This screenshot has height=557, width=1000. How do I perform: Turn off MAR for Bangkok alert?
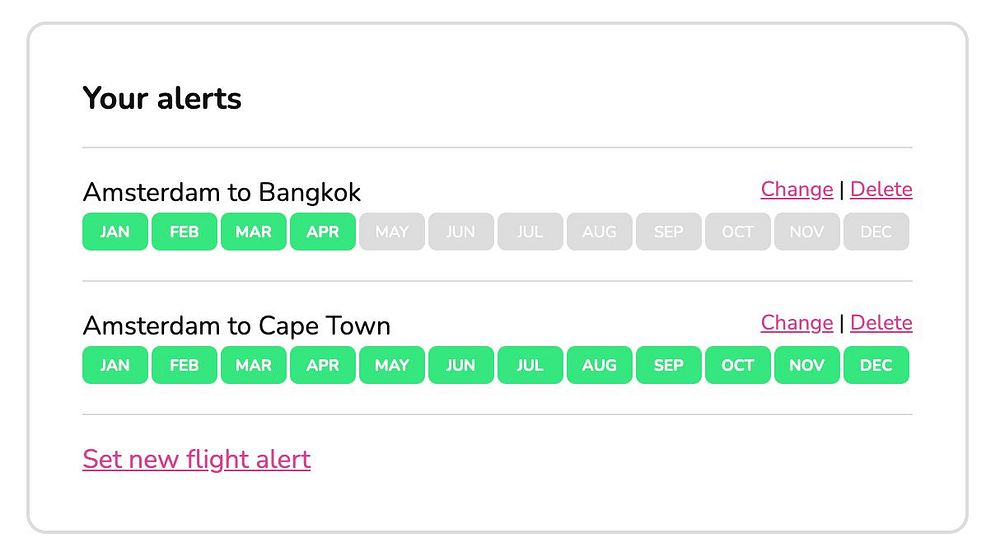(253, 232)
